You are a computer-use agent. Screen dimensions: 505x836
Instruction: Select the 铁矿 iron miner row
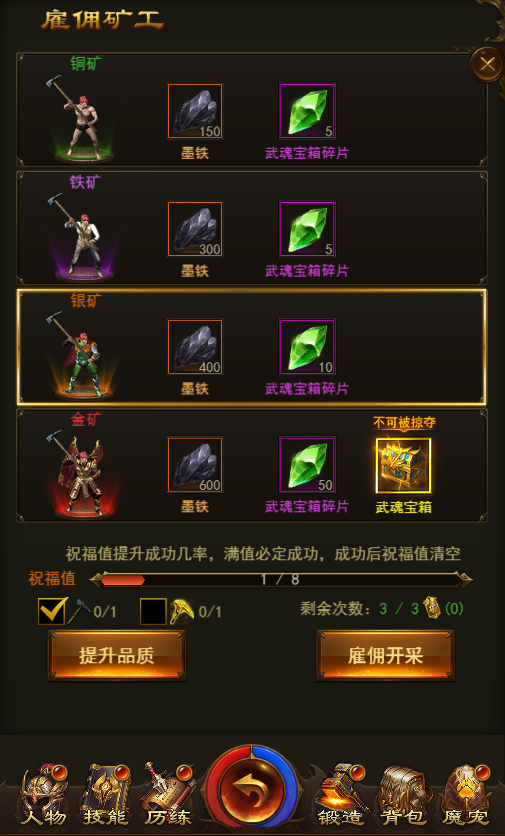(x=252, y=228)
